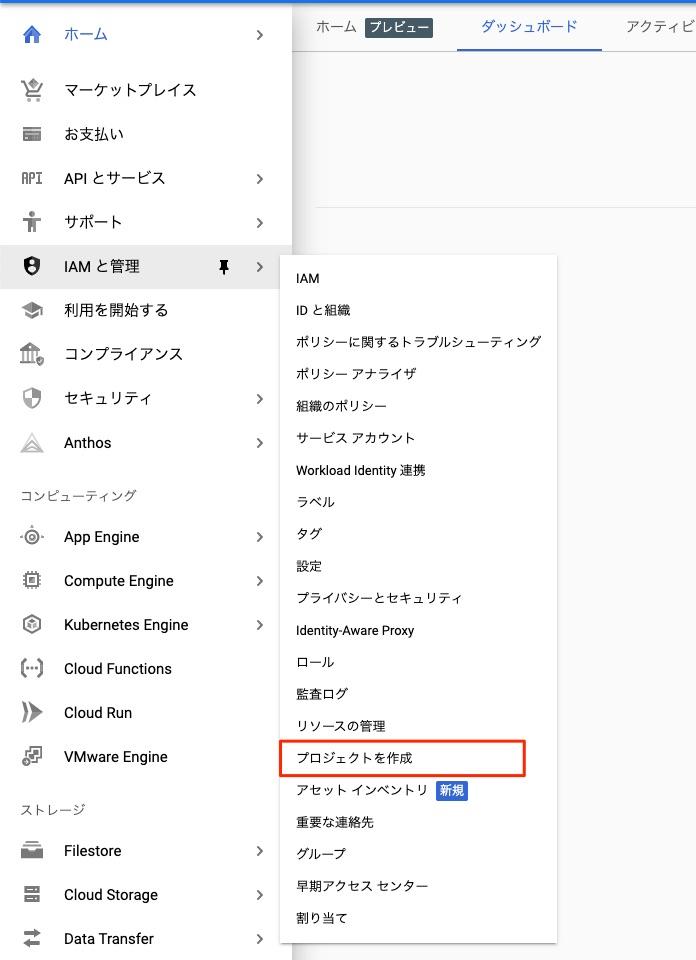Select 設定 in the IAM submenu
Viewport: 696px width, 960px height.
pyautogui.click(x=309, y=566)
